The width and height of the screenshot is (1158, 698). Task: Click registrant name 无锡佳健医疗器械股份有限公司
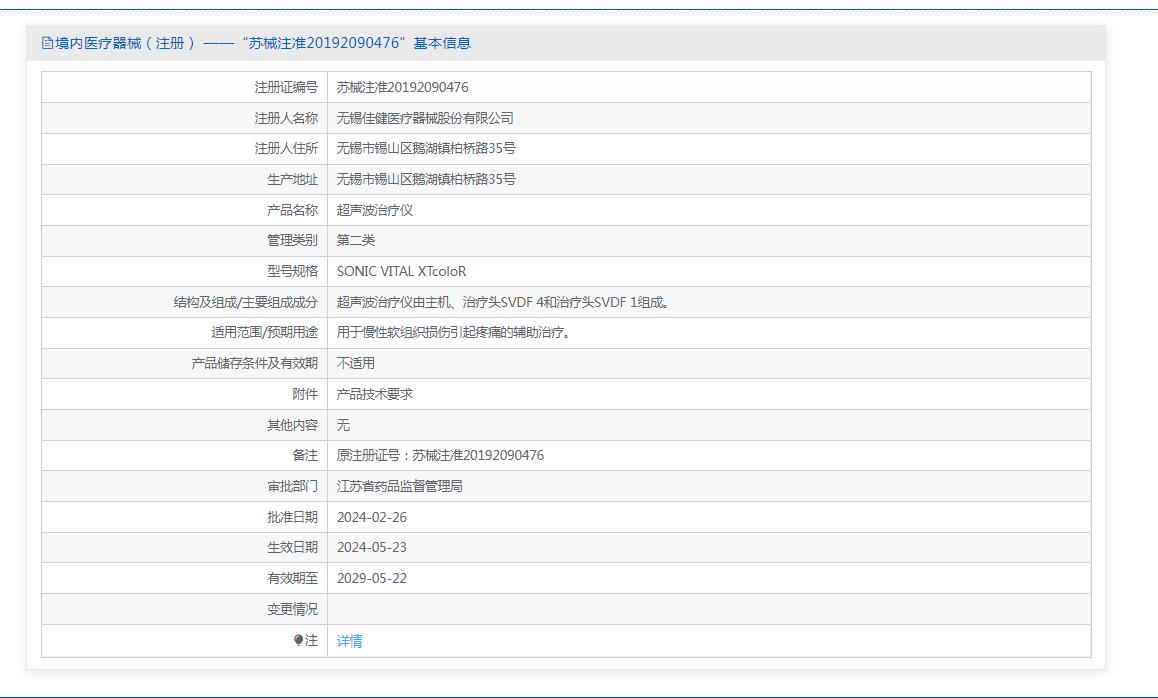click(425, 118)
